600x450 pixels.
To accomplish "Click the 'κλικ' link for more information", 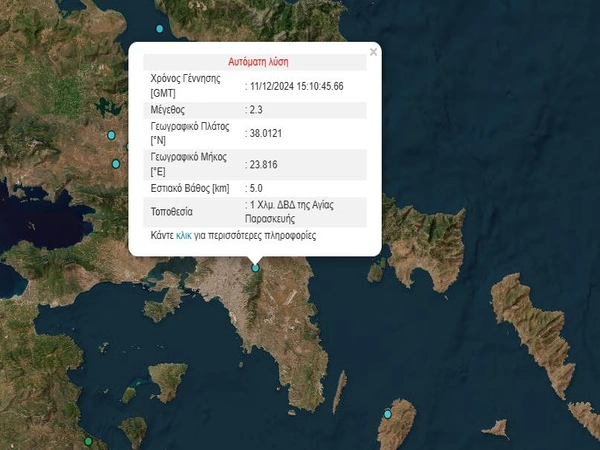I will (x=183, y=236).
